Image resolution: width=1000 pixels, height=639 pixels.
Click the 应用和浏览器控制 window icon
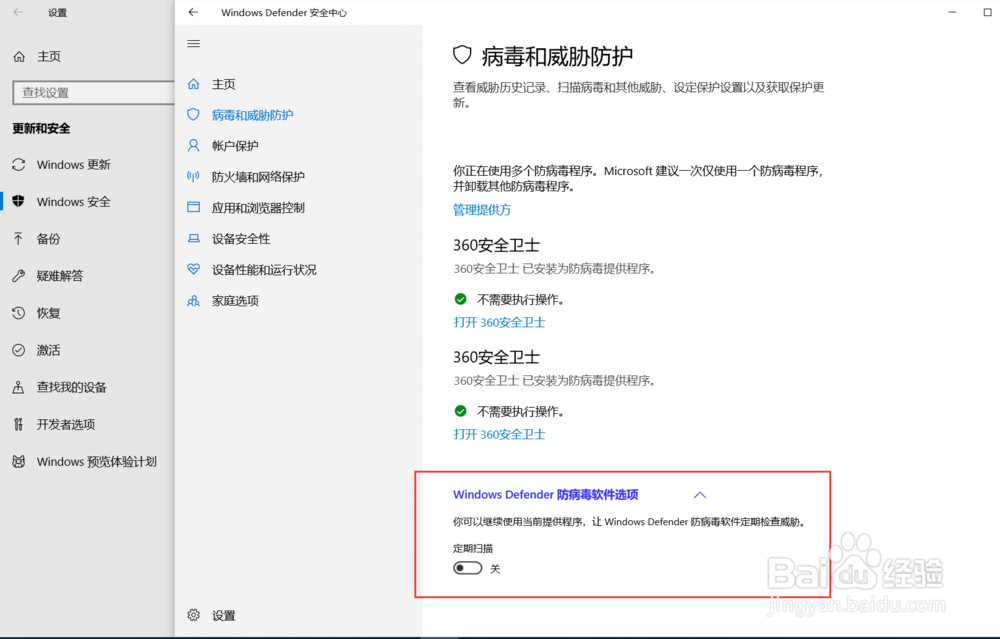(193, 207)
